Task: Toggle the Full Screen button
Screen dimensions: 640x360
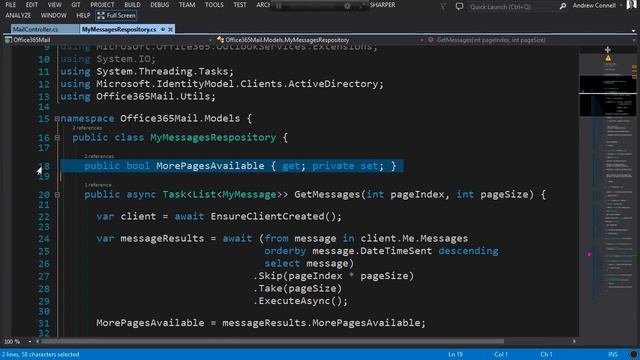Action: 116,16
